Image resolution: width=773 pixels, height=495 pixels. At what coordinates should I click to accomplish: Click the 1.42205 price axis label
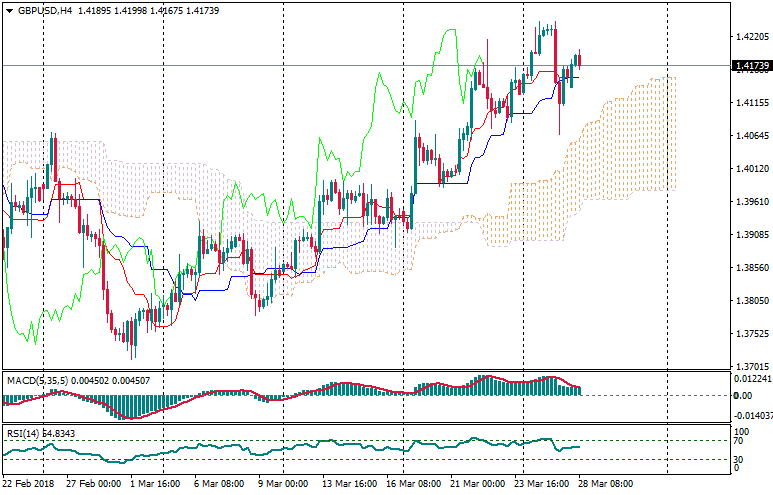pyautogui.click(x=750, y=36)
